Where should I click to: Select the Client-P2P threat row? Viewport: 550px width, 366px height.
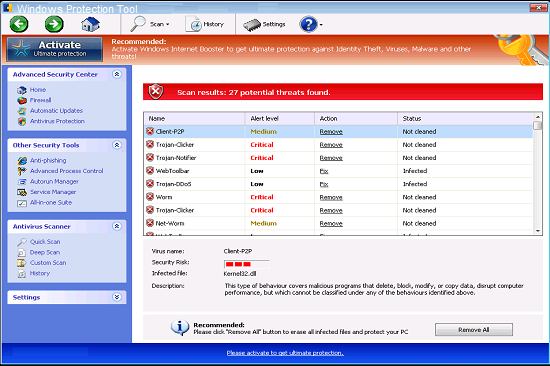tap(338, 132)
